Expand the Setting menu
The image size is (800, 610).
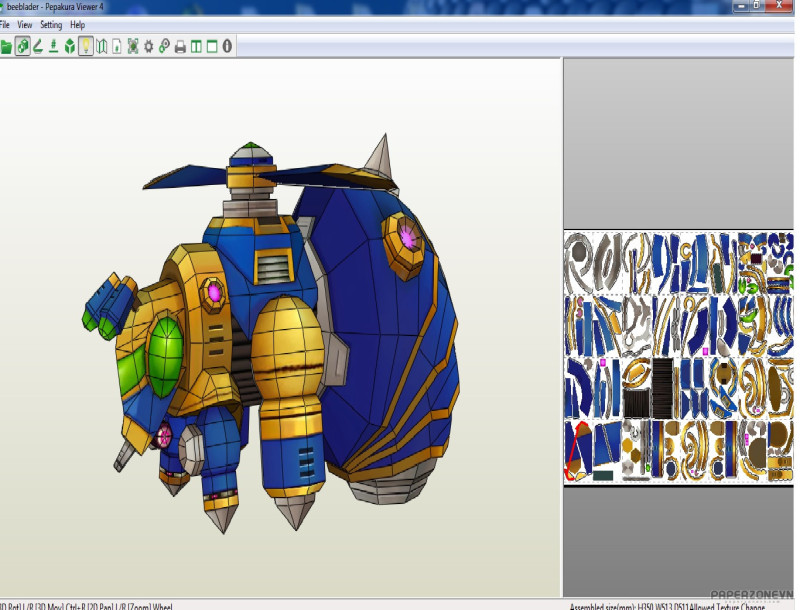pos(50,24)
